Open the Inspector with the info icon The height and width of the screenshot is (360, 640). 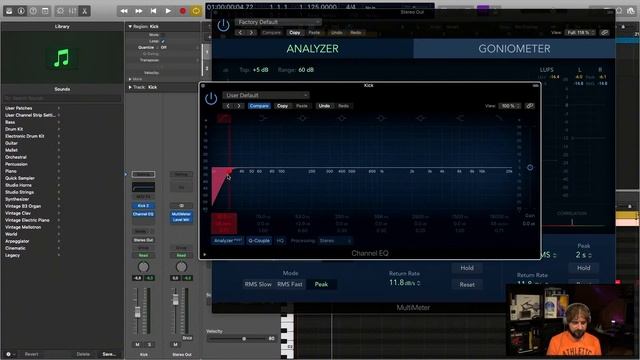click(x=21, y=11)
